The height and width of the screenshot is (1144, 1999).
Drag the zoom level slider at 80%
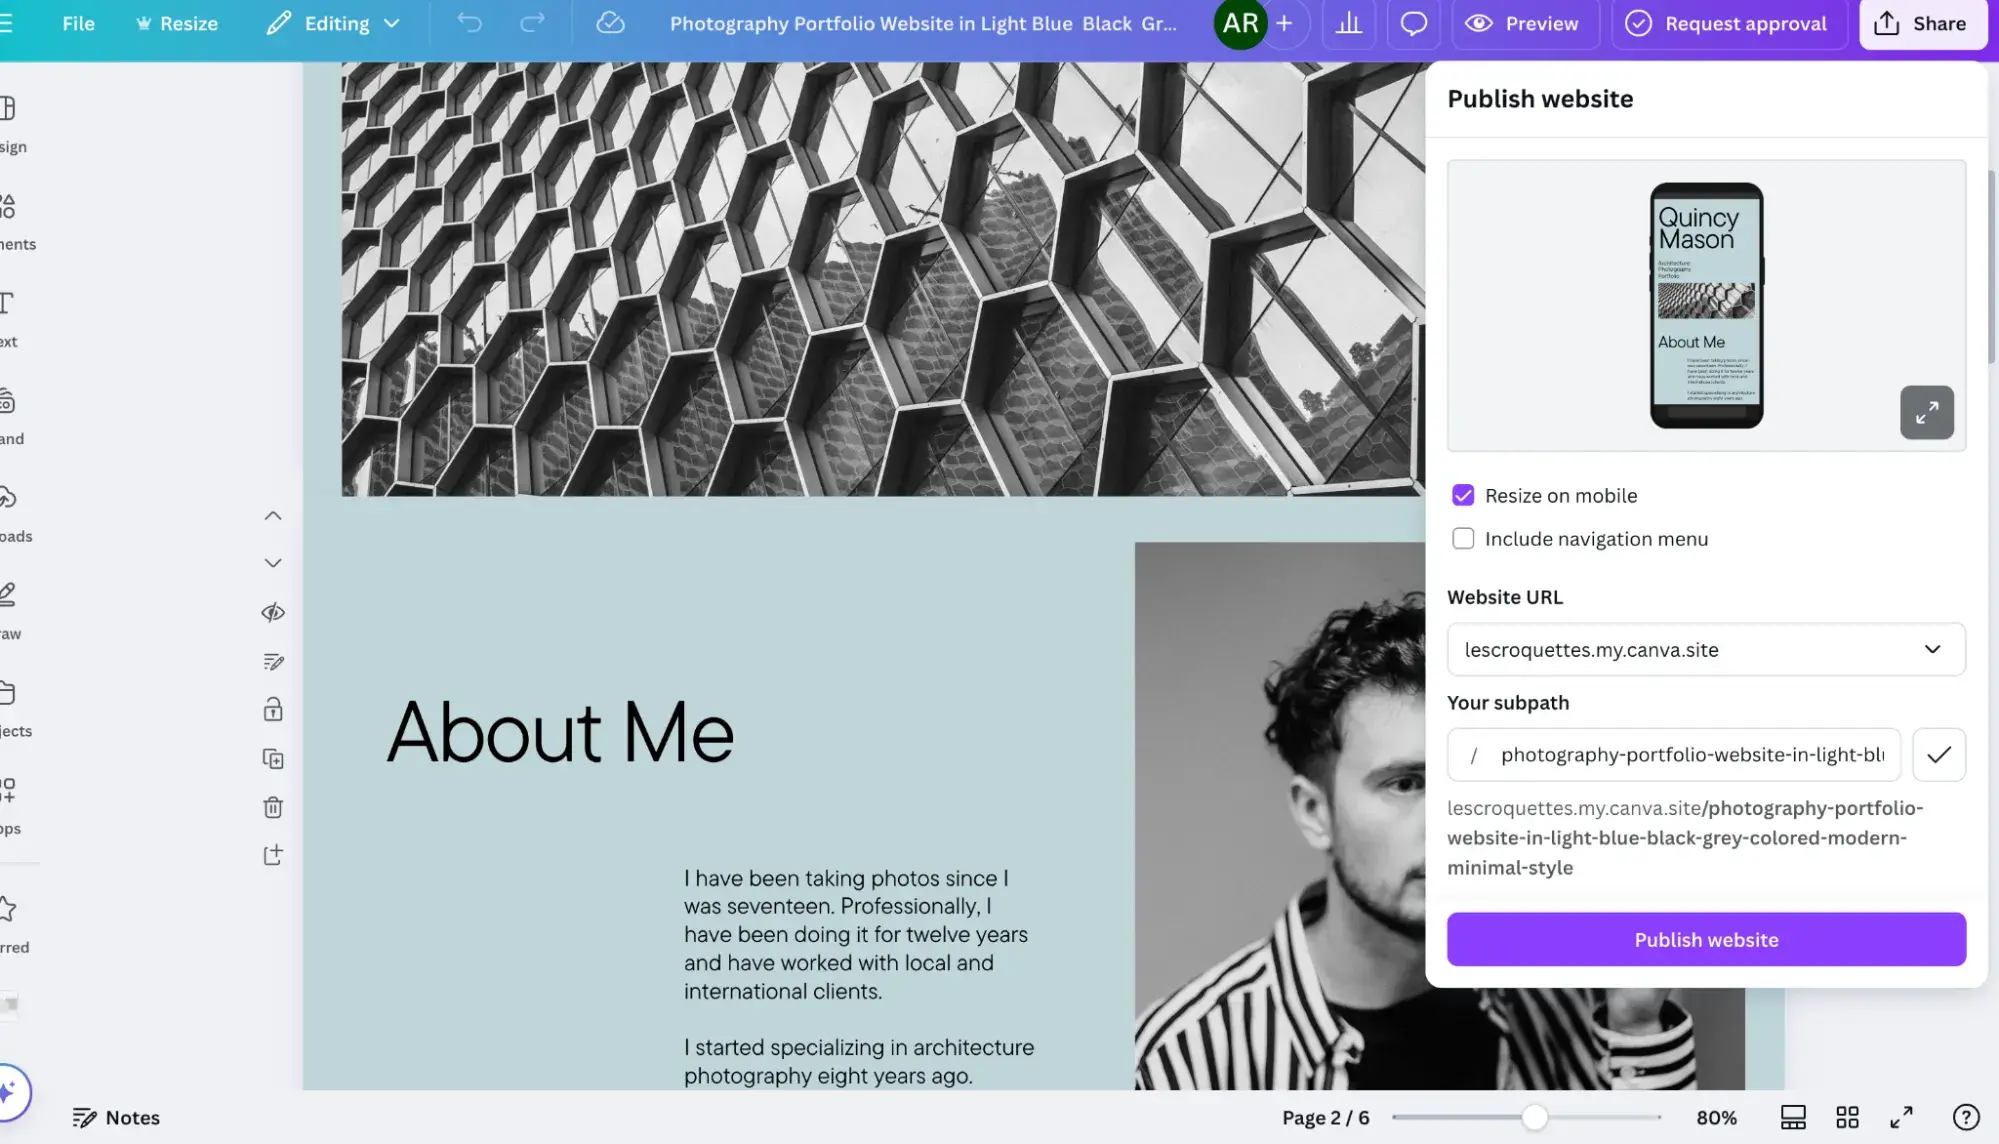pyautogui.click(x=1532, y=1115)
